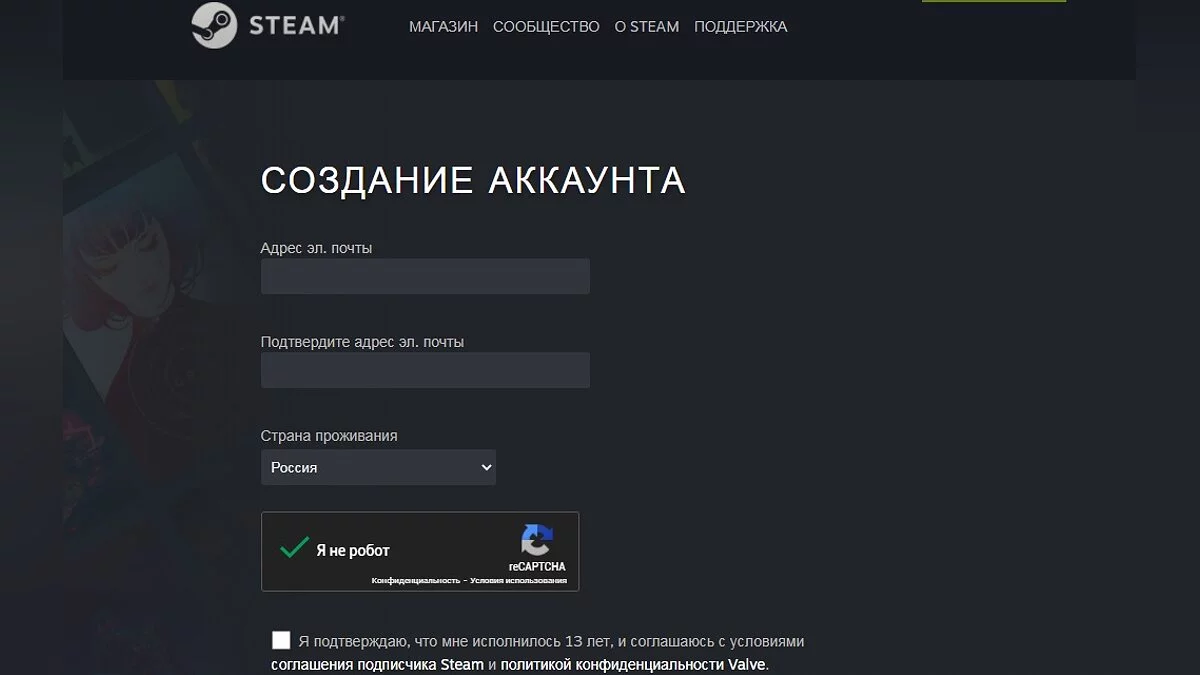Open the ПОДДЕРЖКА menu
The height and width of the screenshot is (675, 1200).
point(741,27)
